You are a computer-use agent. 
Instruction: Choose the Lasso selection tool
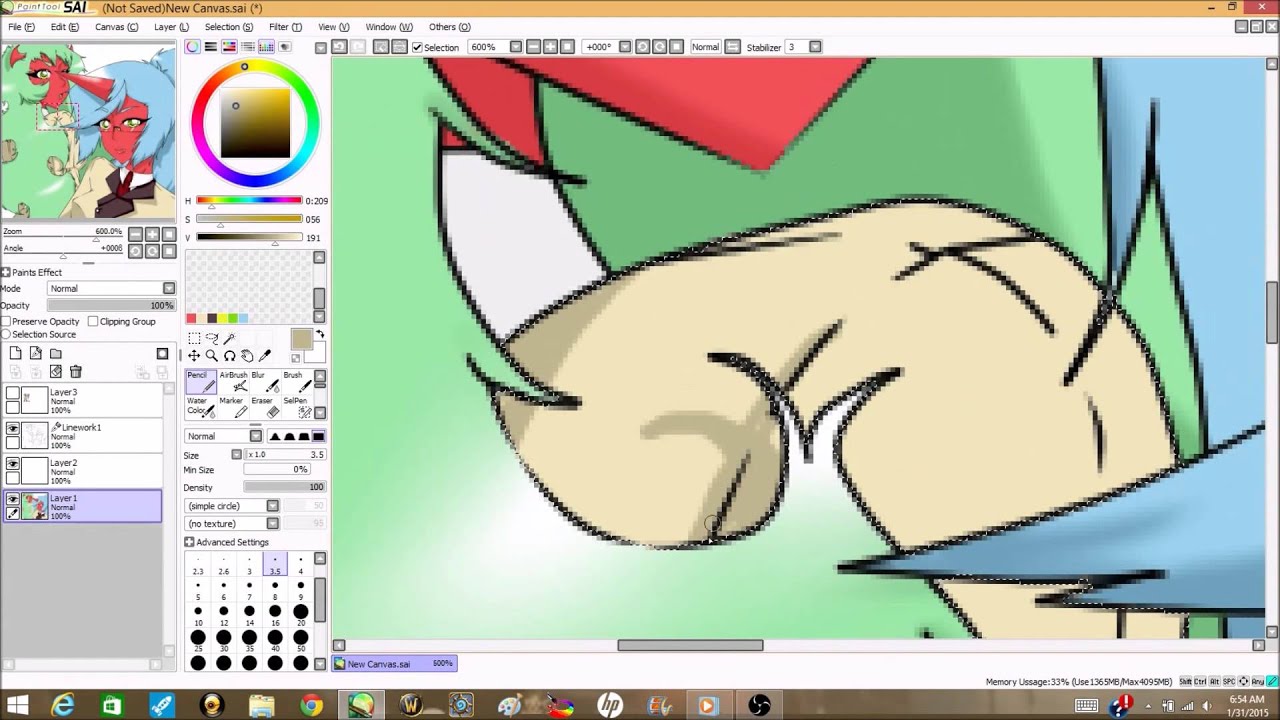(212, 338)
